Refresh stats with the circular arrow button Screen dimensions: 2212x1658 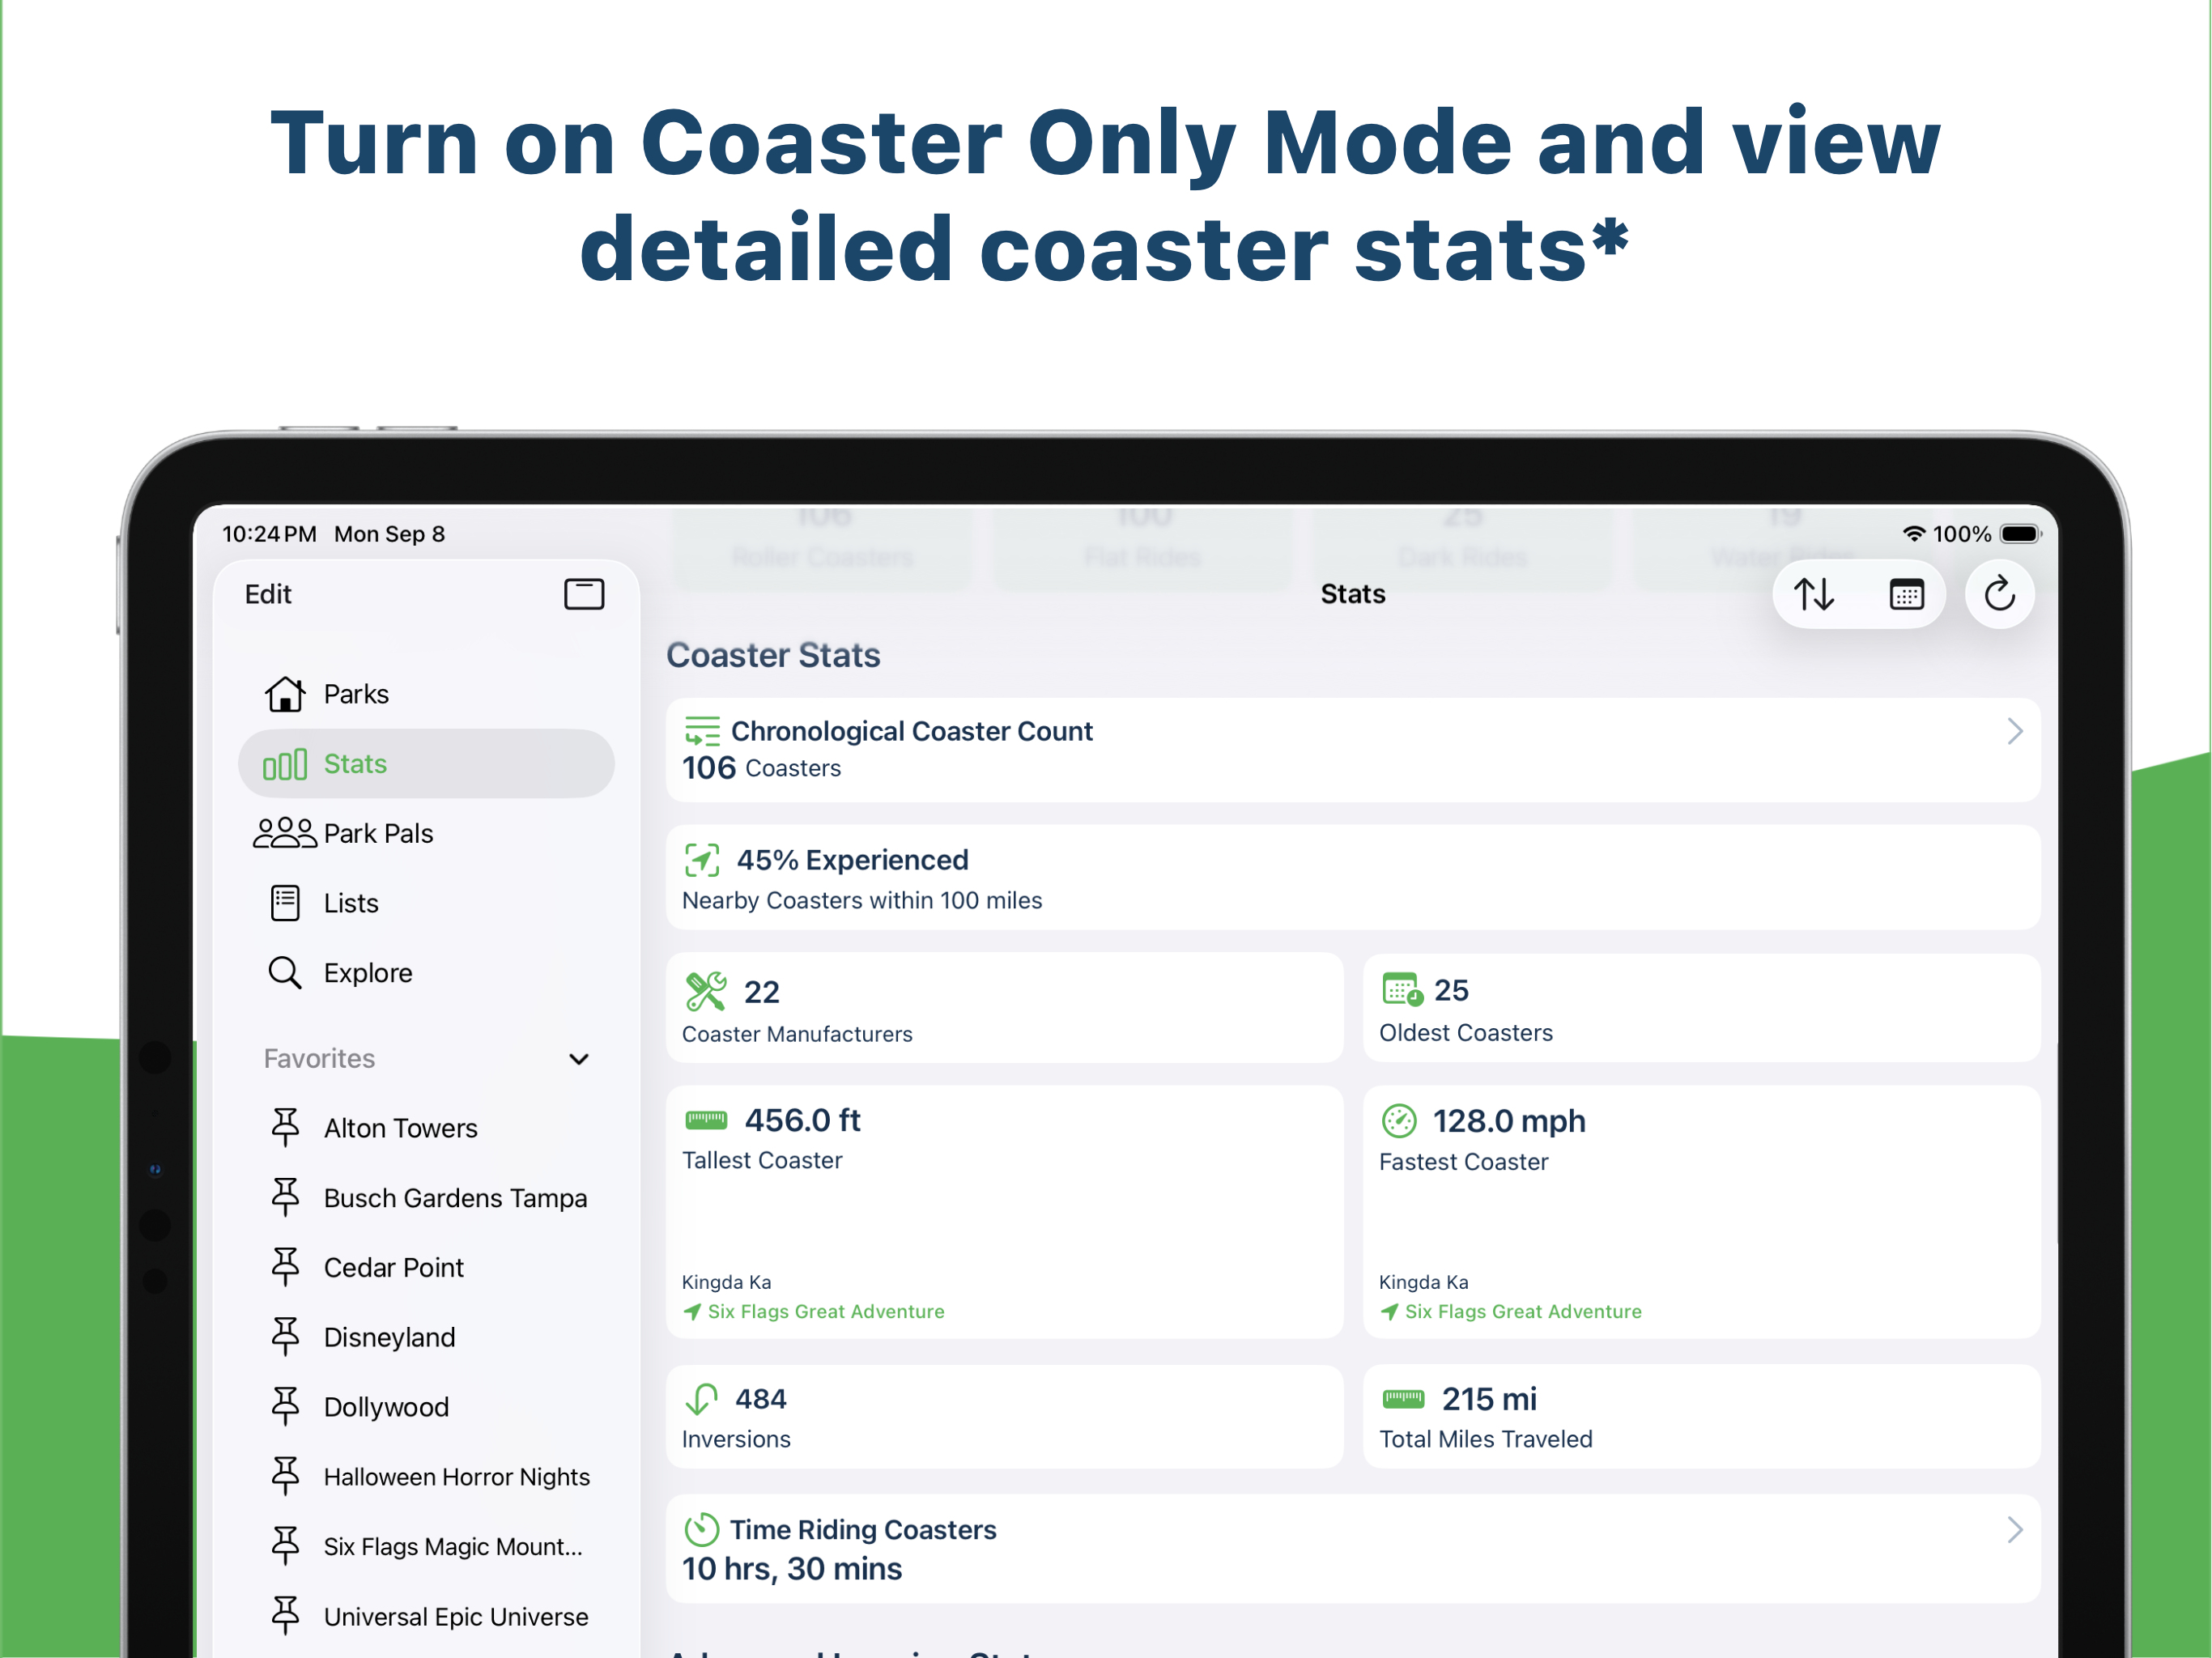(1999, 595)
